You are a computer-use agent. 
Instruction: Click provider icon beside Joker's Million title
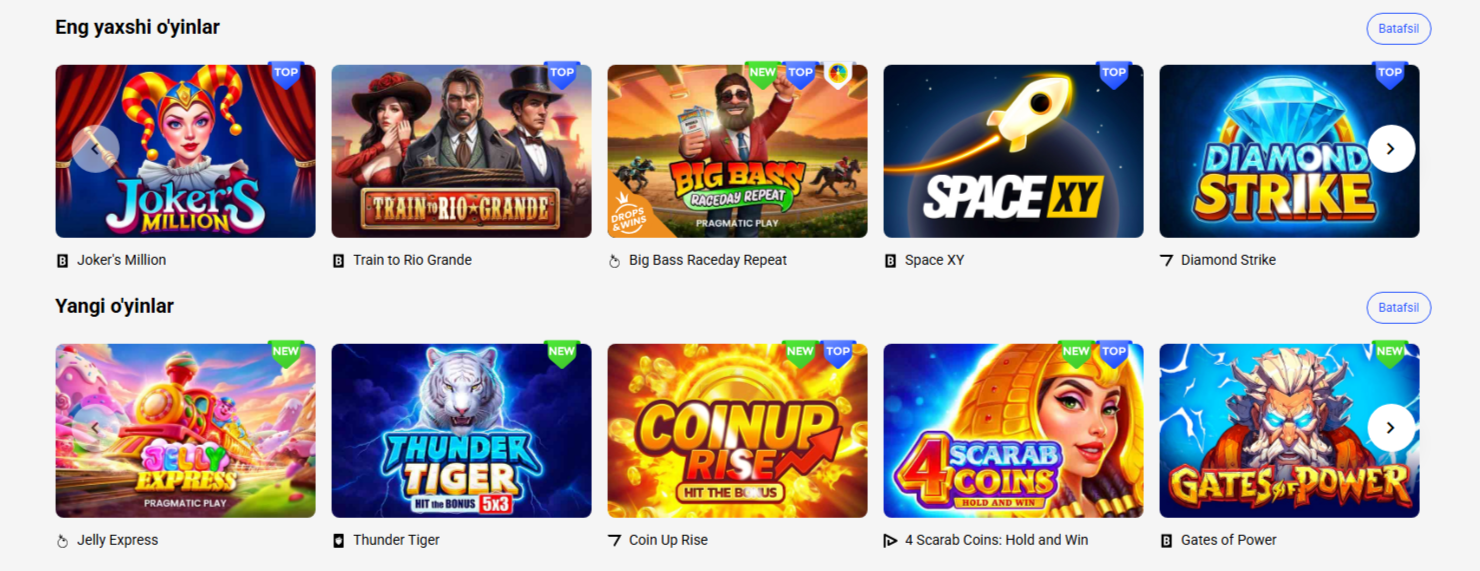click(63, 261)
